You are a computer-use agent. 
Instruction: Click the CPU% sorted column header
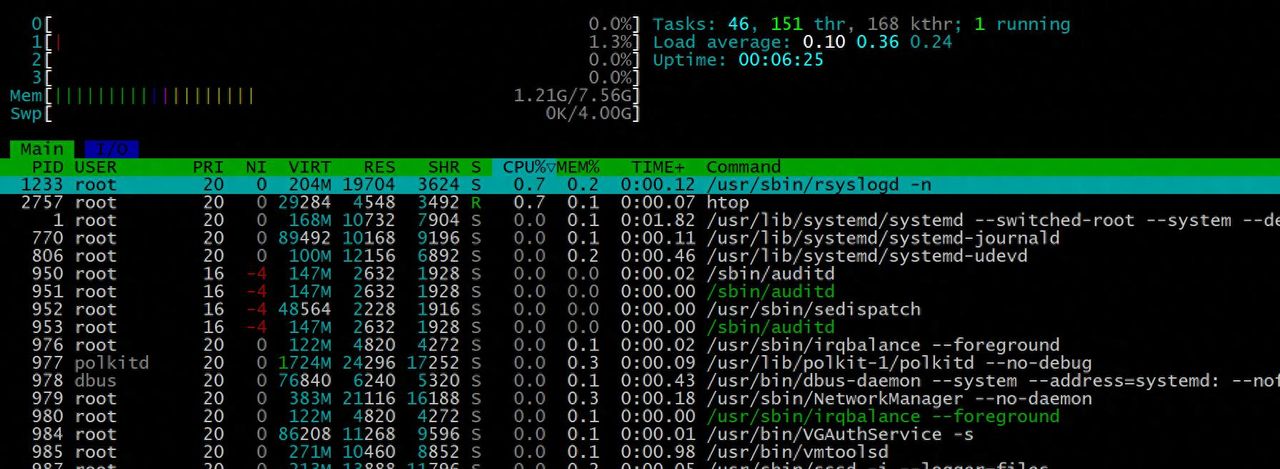pyautogui.click(x=530, y=167)
